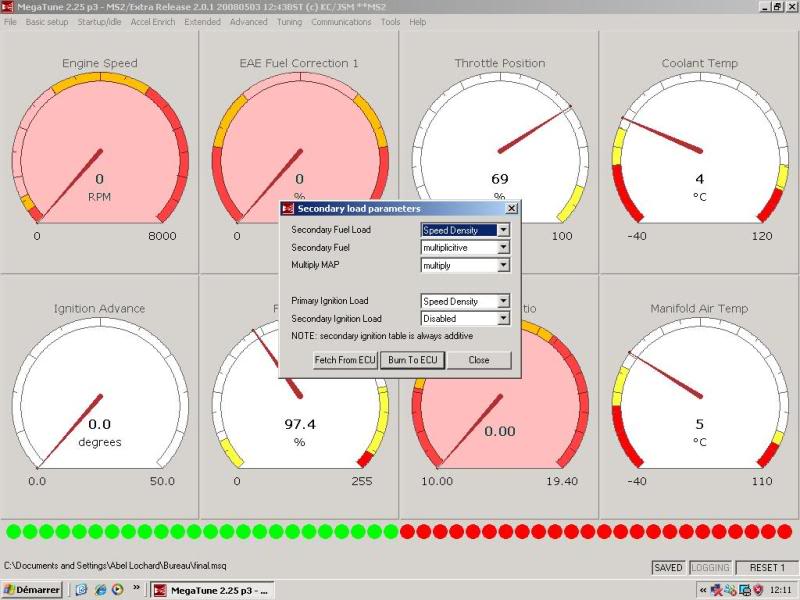This screenshot has height=600, width=800.
Task: Expand the quick launch overflow chevron
Action: [x=136, y=587]
